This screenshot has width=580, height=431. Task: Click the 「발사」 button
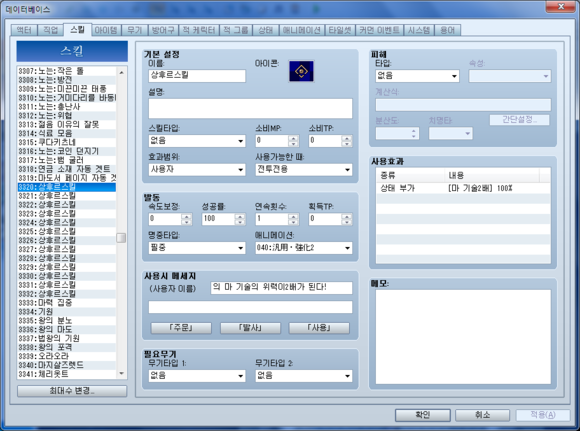point(250,328)
